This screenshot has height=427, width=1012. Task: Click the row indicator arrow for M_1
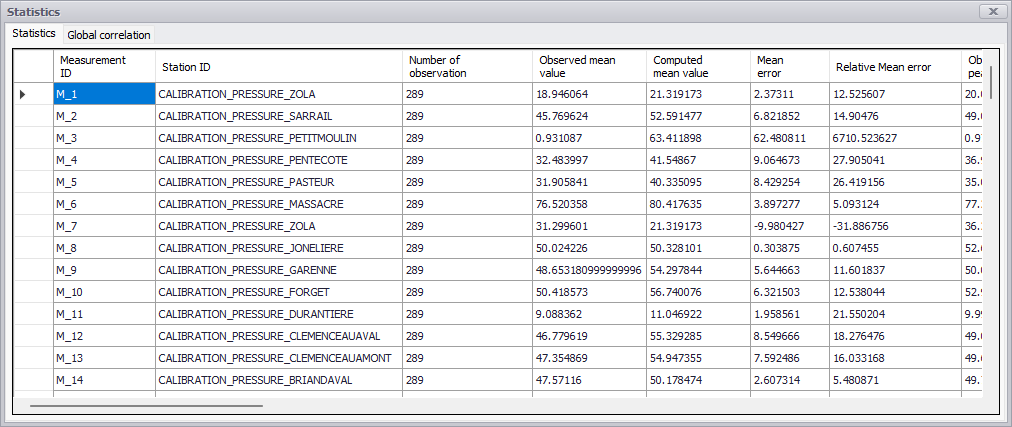23,94
